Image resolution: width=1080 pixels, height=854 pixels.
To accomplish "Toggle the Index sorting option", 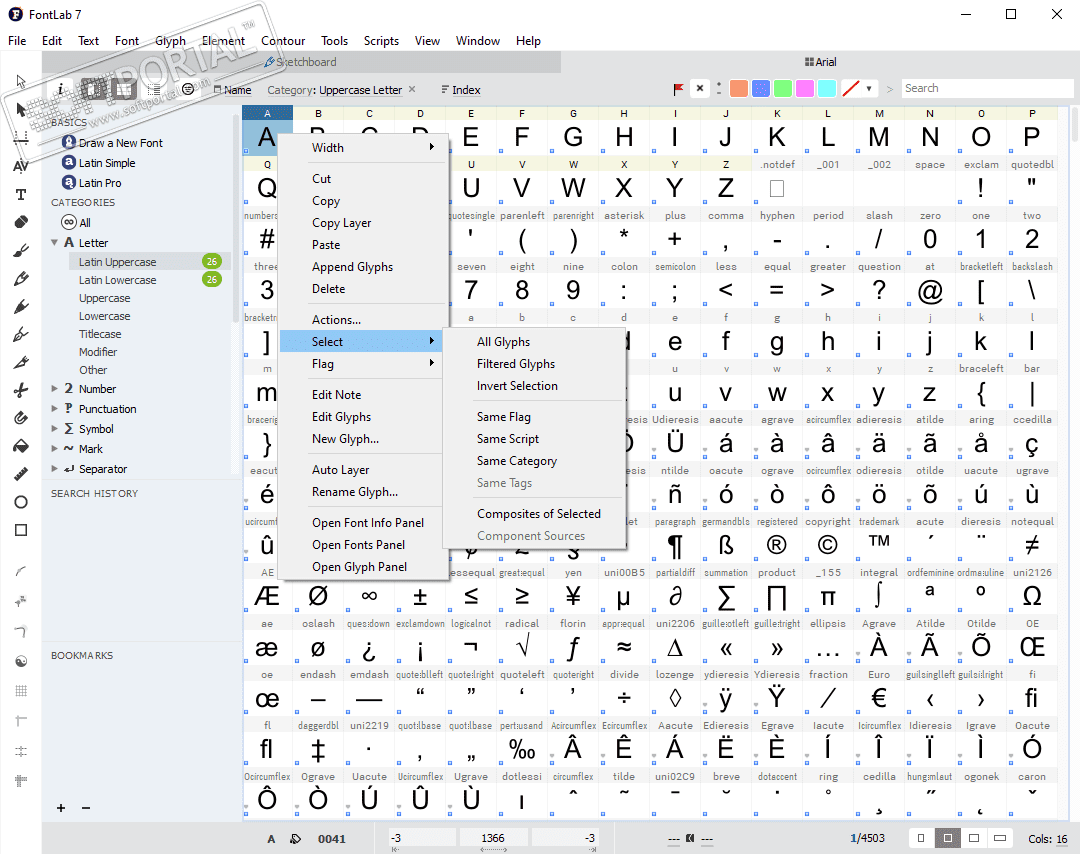I will coord(461,90).
